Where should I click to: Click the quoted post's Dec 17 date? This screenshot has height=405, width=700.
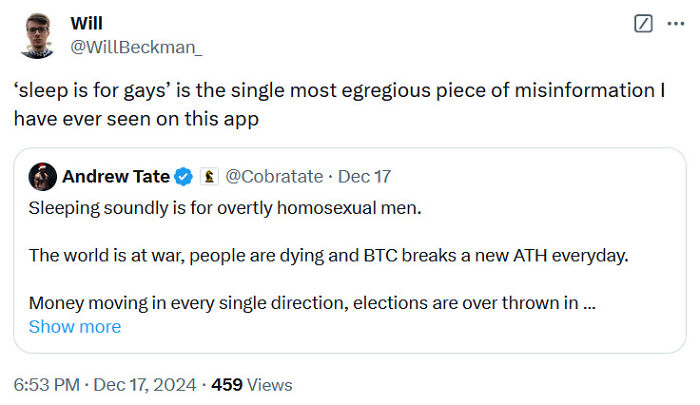pyautogui.click(x=364, y=177)
